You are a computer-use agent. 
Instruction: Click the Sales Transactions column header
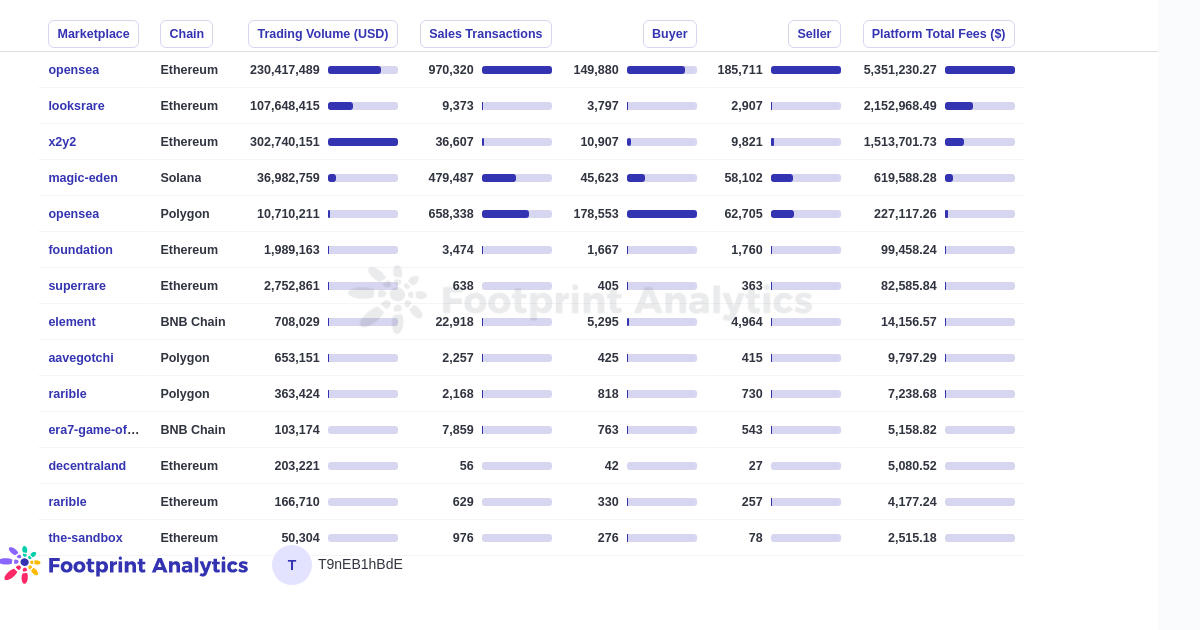pos(486,34)
